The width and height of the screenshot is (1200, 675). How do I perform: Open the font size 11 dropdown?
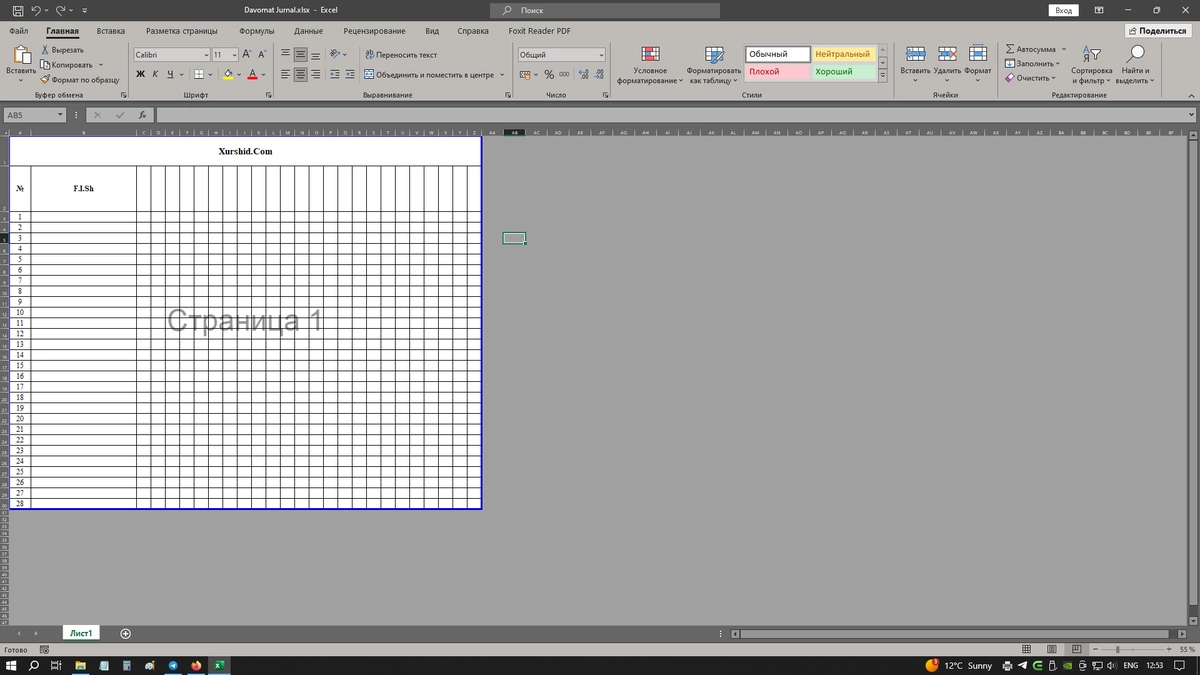(x=233, y=55)
